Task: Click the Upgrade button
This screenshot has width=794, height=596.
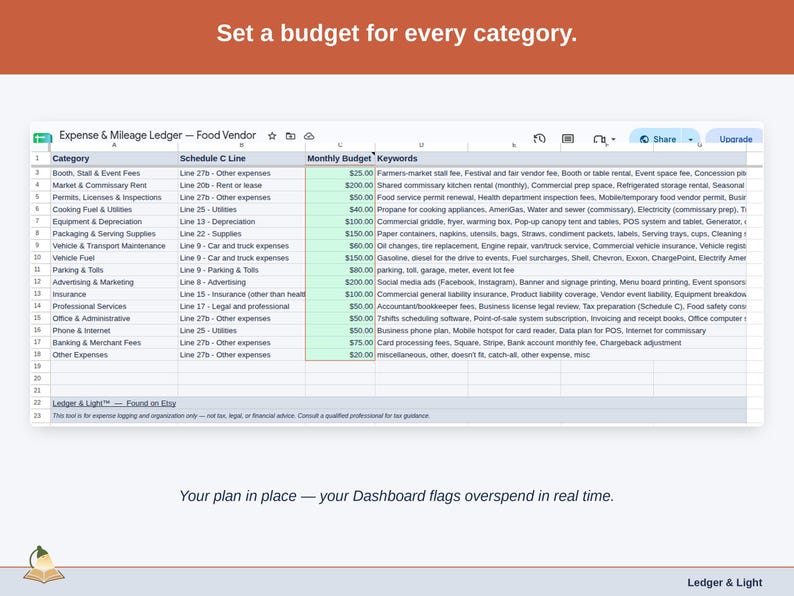Action: pyautogui.click(x=735, y=139)
